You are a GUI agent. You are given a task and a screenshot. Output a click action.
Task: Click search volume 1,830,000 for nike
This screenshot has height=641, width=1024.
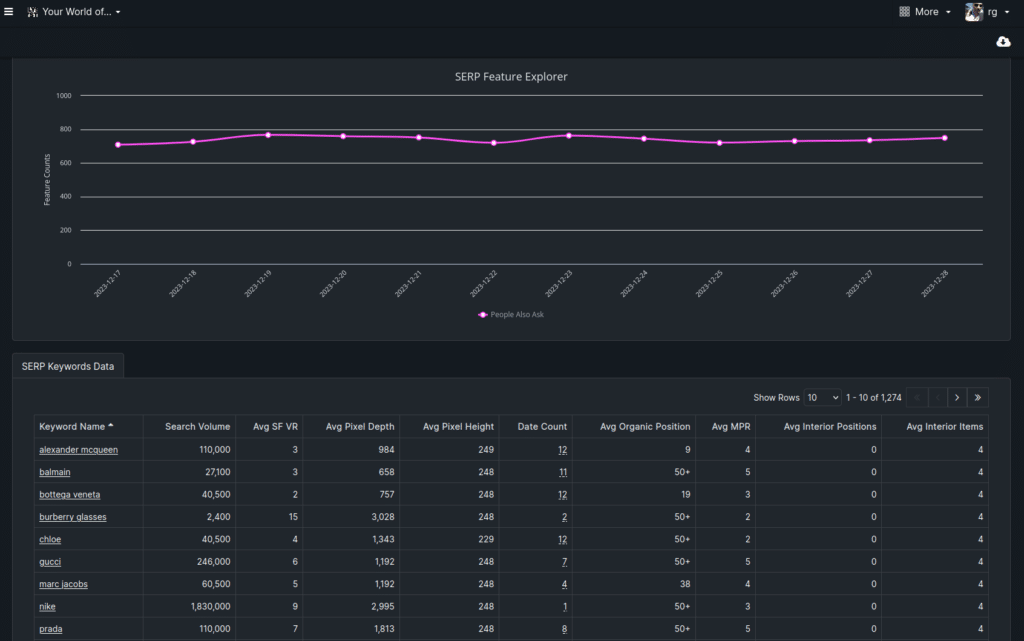click(x=210, y=606)
